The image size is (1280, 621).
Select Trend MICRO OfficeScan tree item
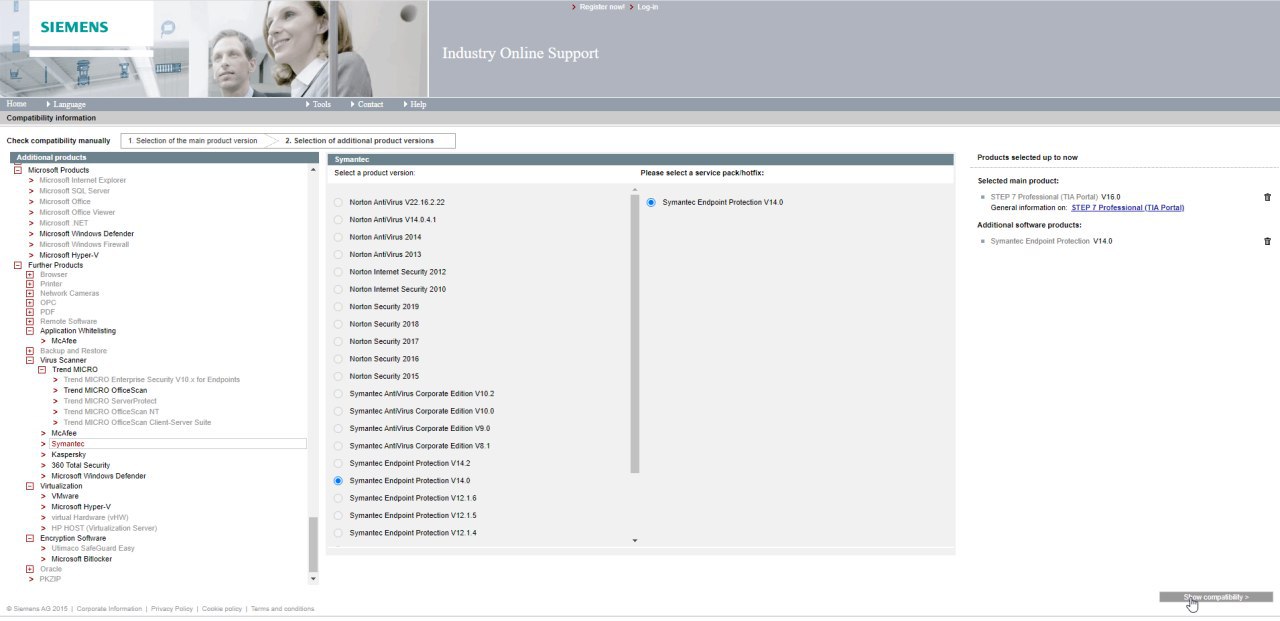[x=105, y=390]
